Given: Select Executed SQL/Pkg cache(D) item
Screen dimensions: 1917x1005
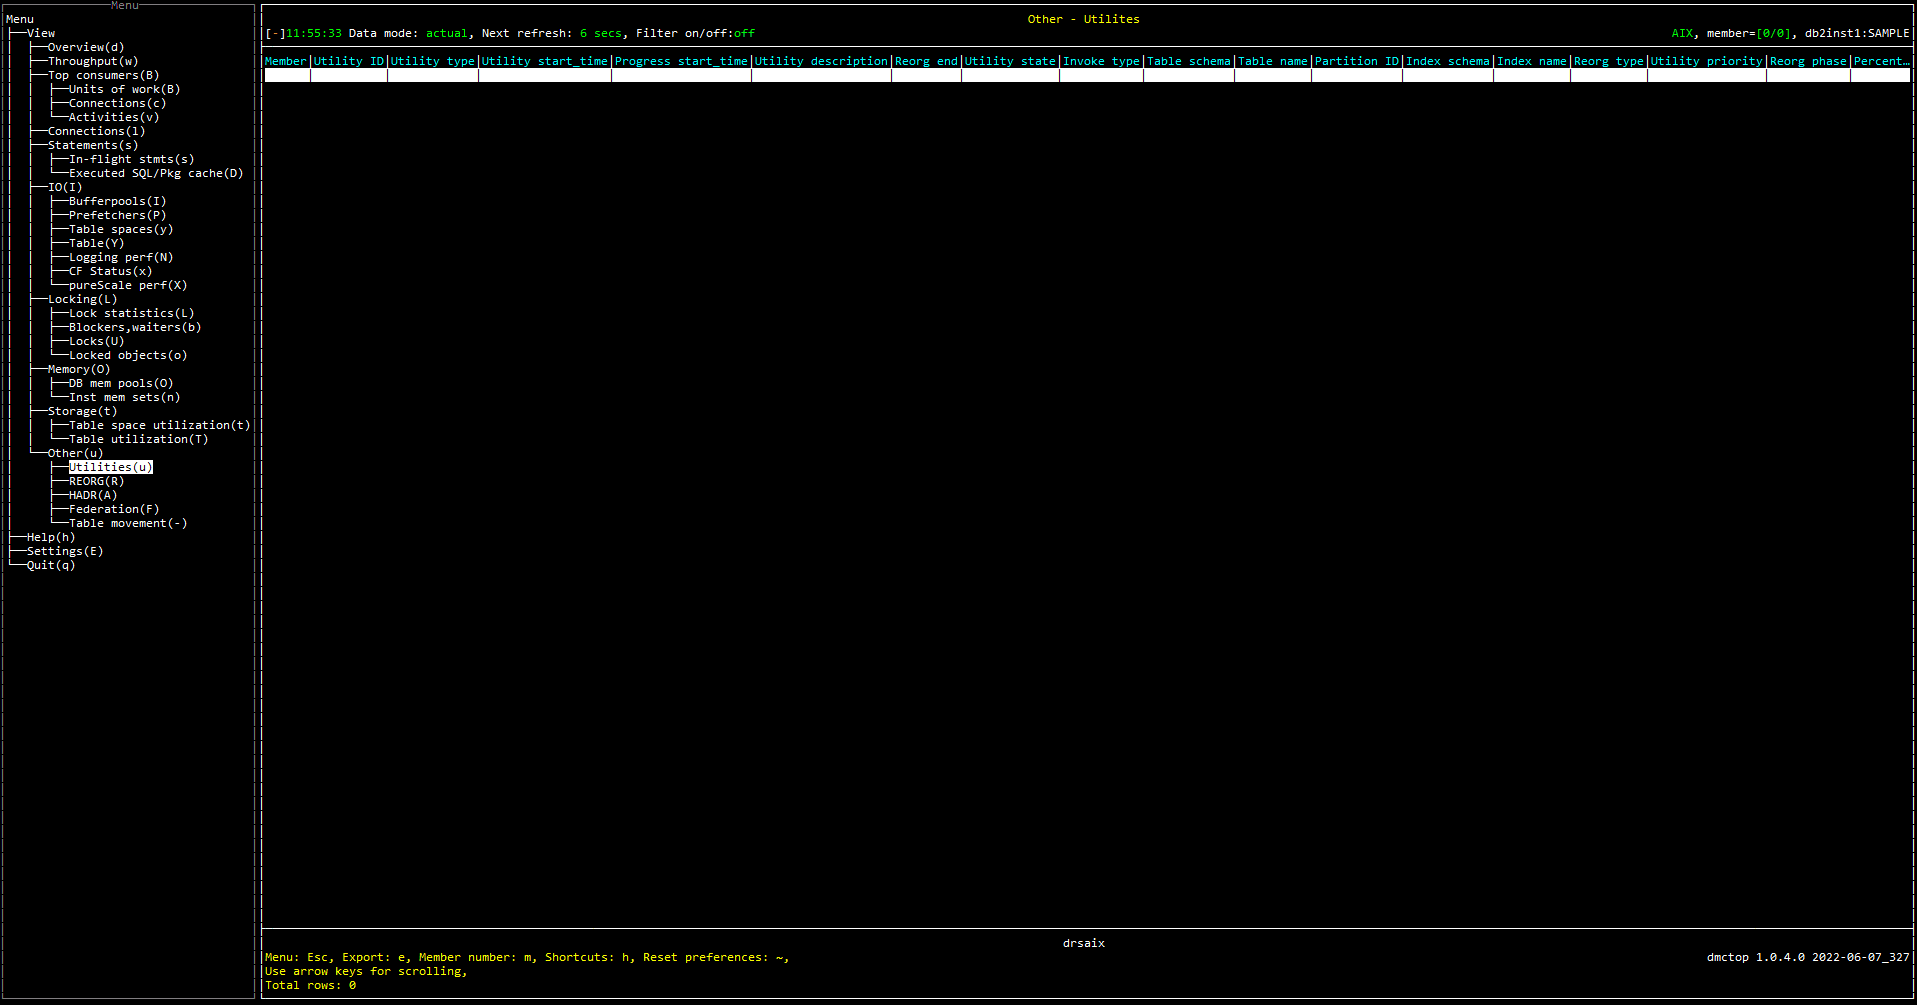Looking at the screenshot, I should (155, 173).
